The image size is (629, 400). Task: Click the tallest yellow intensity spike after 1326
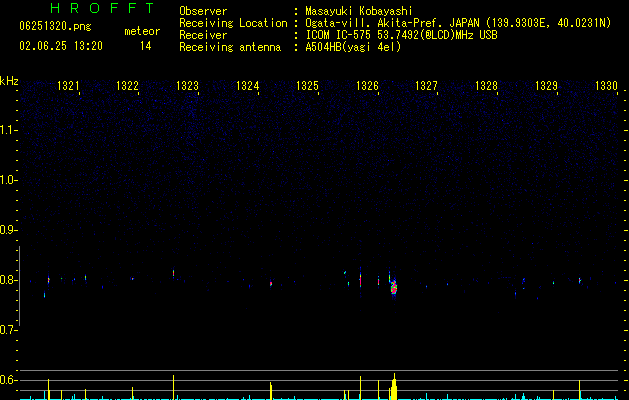click(394, 386)
